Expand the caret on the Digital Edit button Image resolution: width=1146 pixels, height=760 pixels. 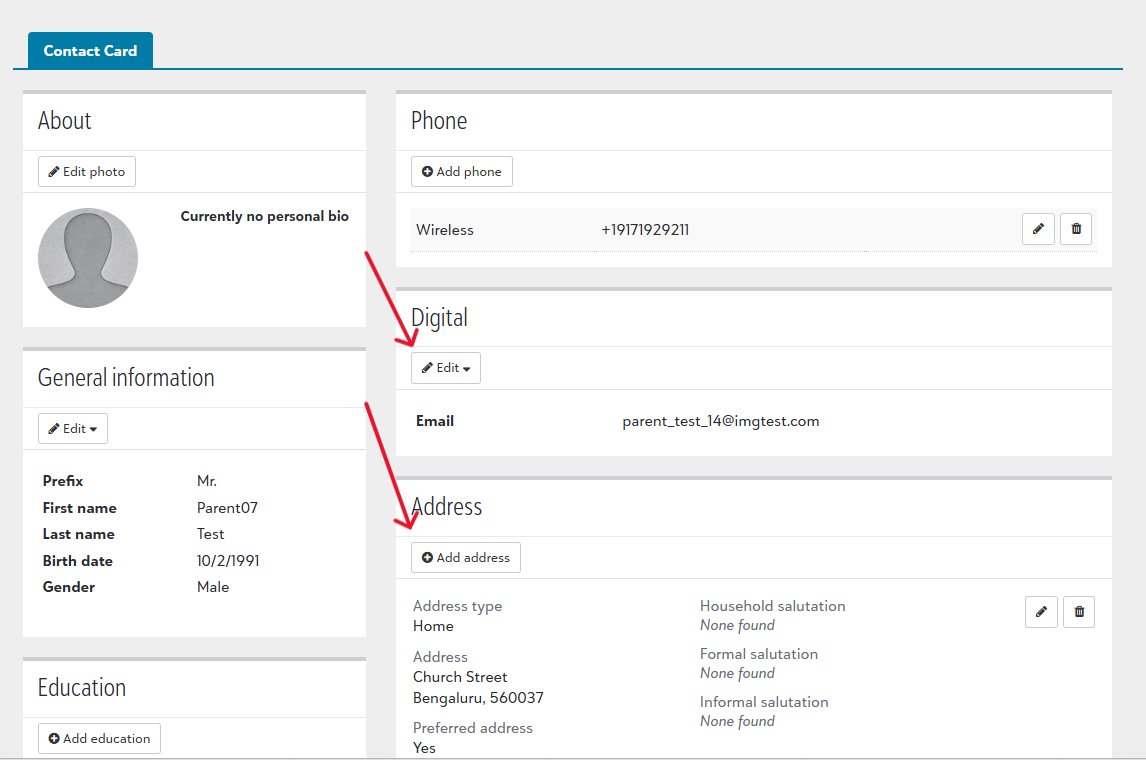click(467, 367)
